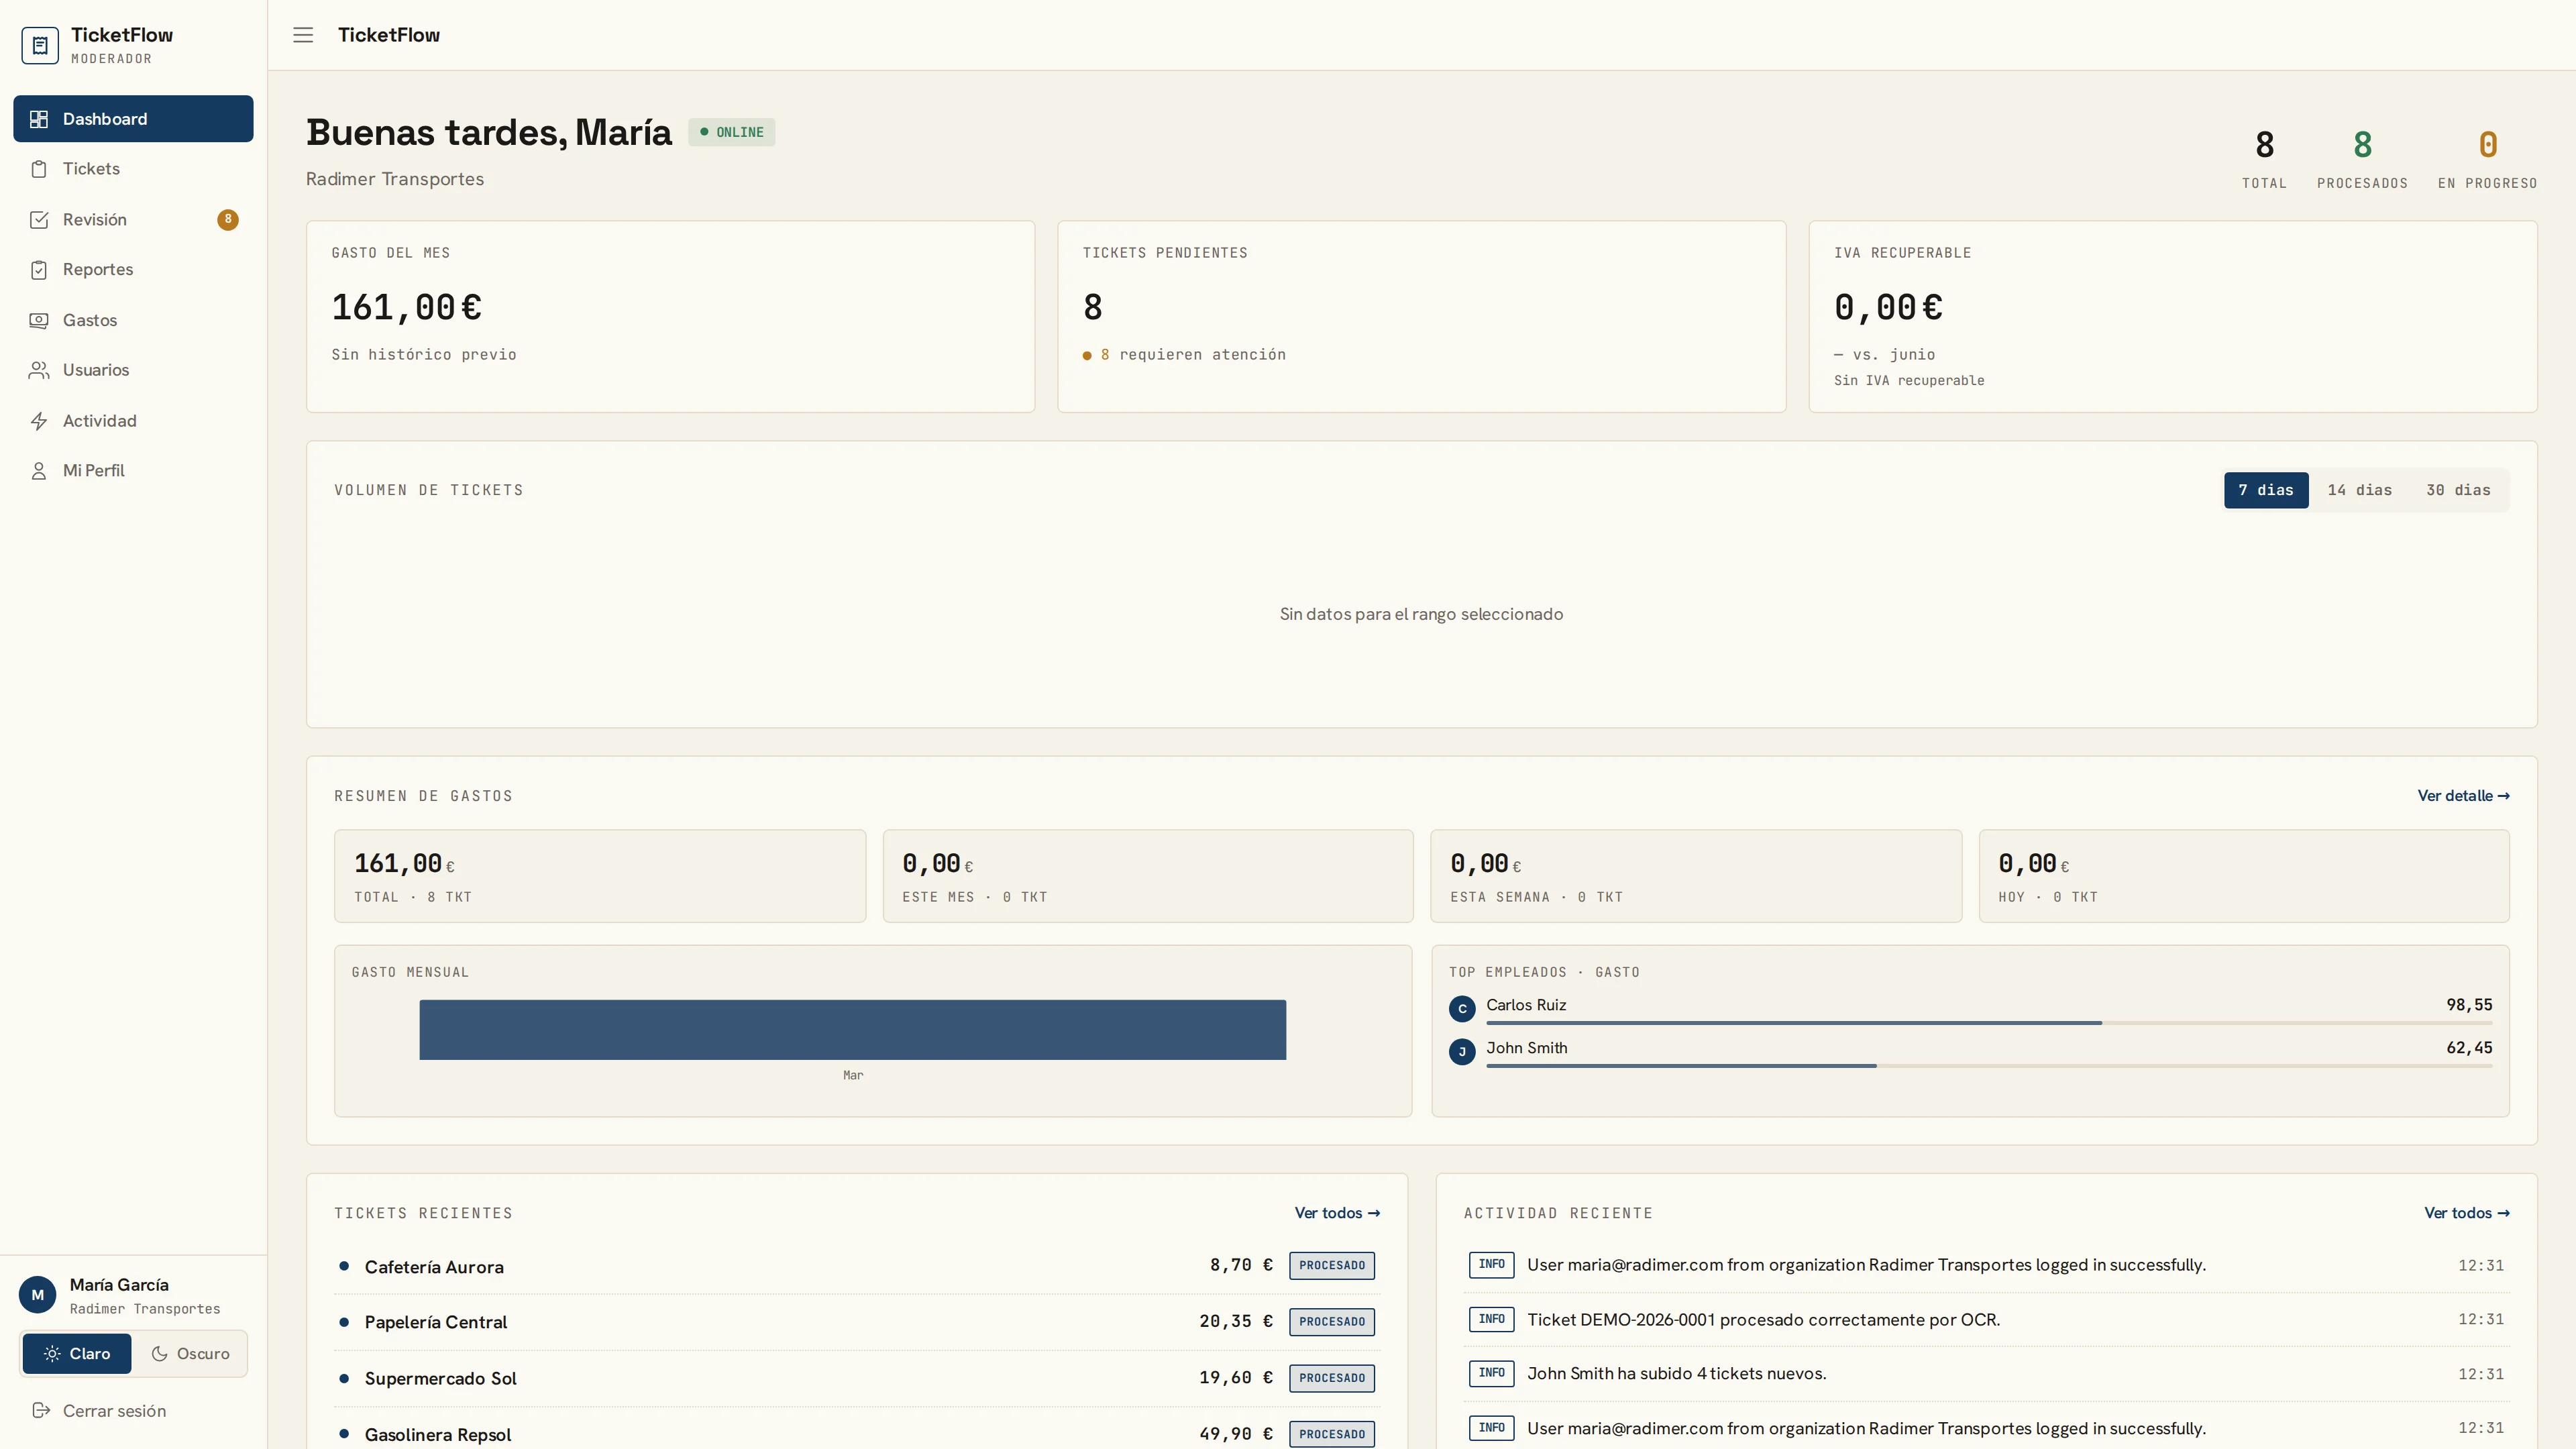Click the TicketFlow logo icon in sidebar
Image resolution: width=2576 pixels, height=1449 pixels.
click(x=40, y=45)
